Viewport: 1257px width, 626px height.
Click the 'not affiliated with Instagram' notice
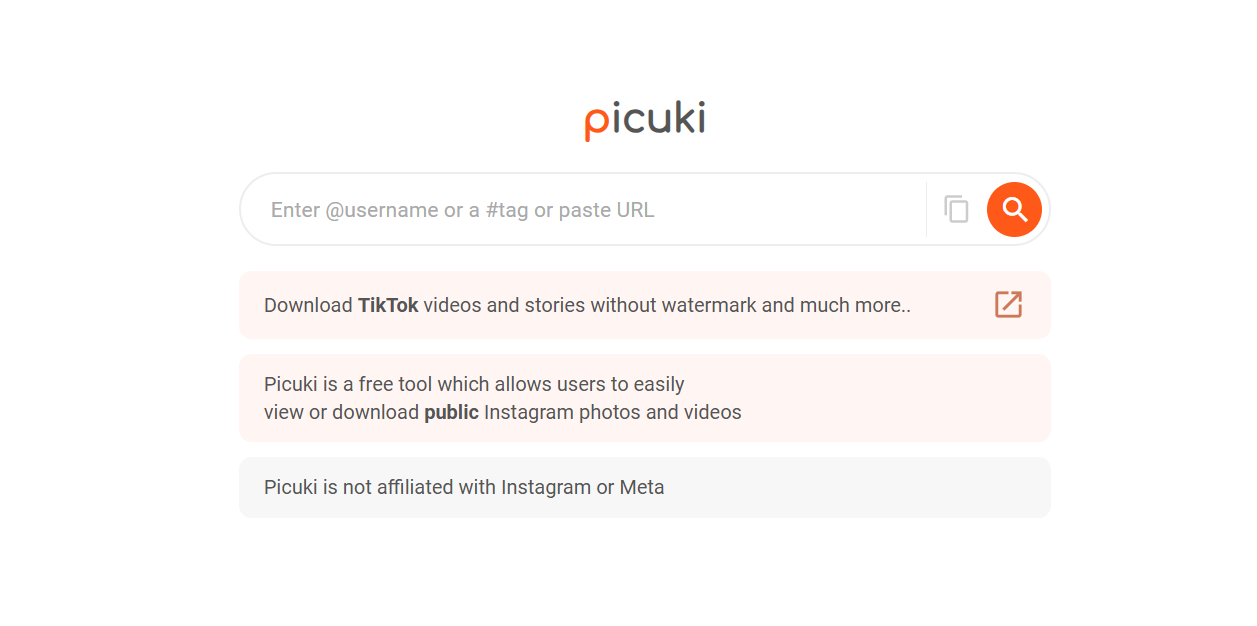[x=645, y=488]
